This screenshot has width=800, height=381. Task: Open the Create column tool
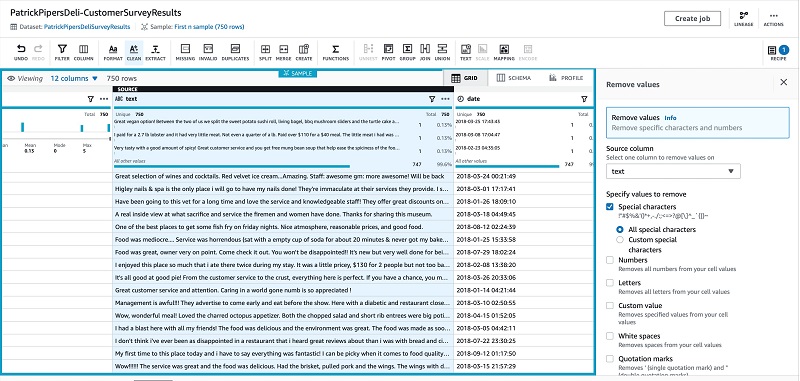coord(304,52)
